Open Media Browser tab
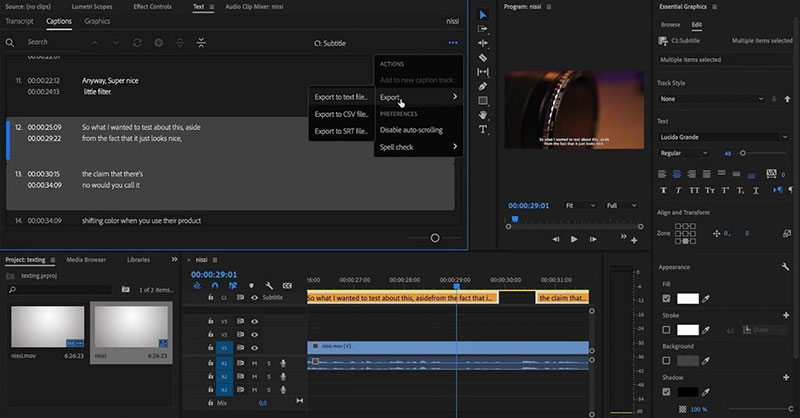The image size is (800, 418). coord(86,260)
